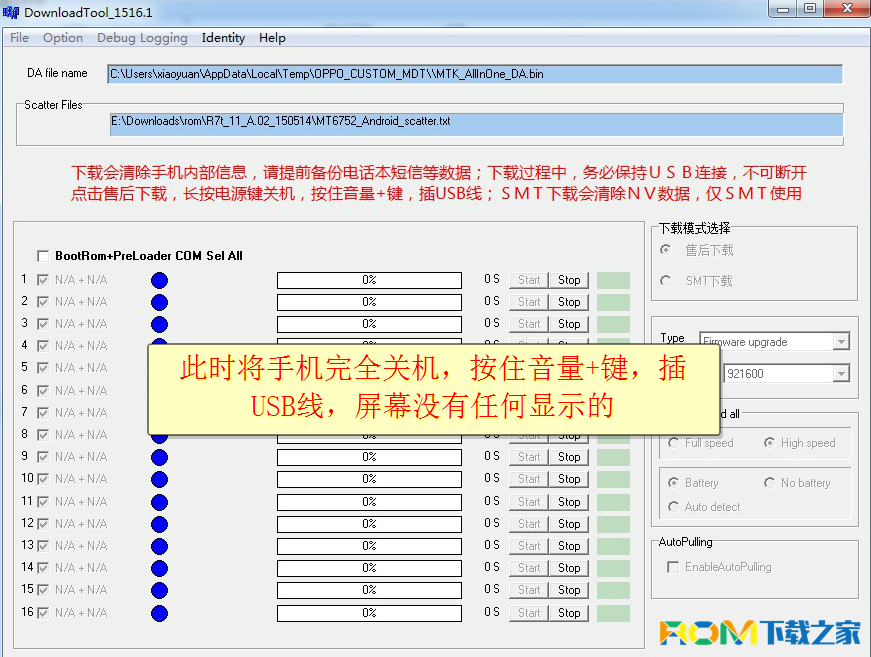This screenshot has width=871, height=657.
Task: Select the Battery radio option
Action: pyautogui.click(x=673, y=483)
